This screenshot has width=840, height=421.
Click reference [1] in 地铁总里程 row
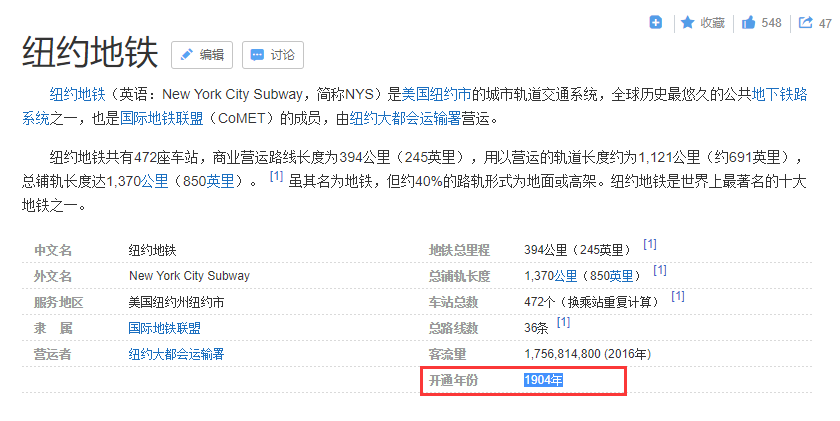(x=650, y=244)
